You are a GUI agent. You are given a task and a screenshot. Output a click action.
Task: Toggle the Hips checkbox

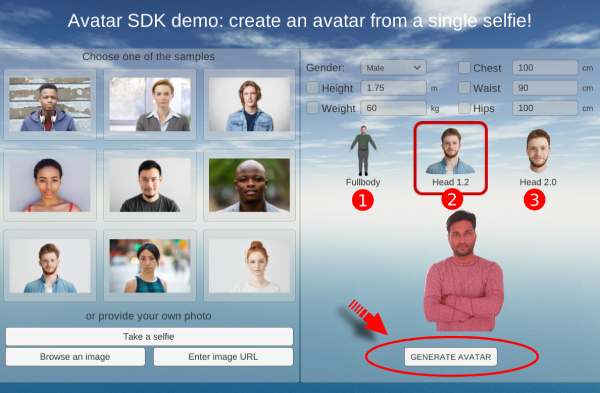(464, 108)
